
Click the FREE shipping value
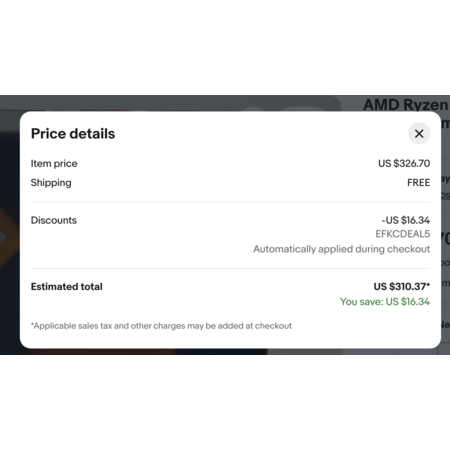click(x=419, y=183)
